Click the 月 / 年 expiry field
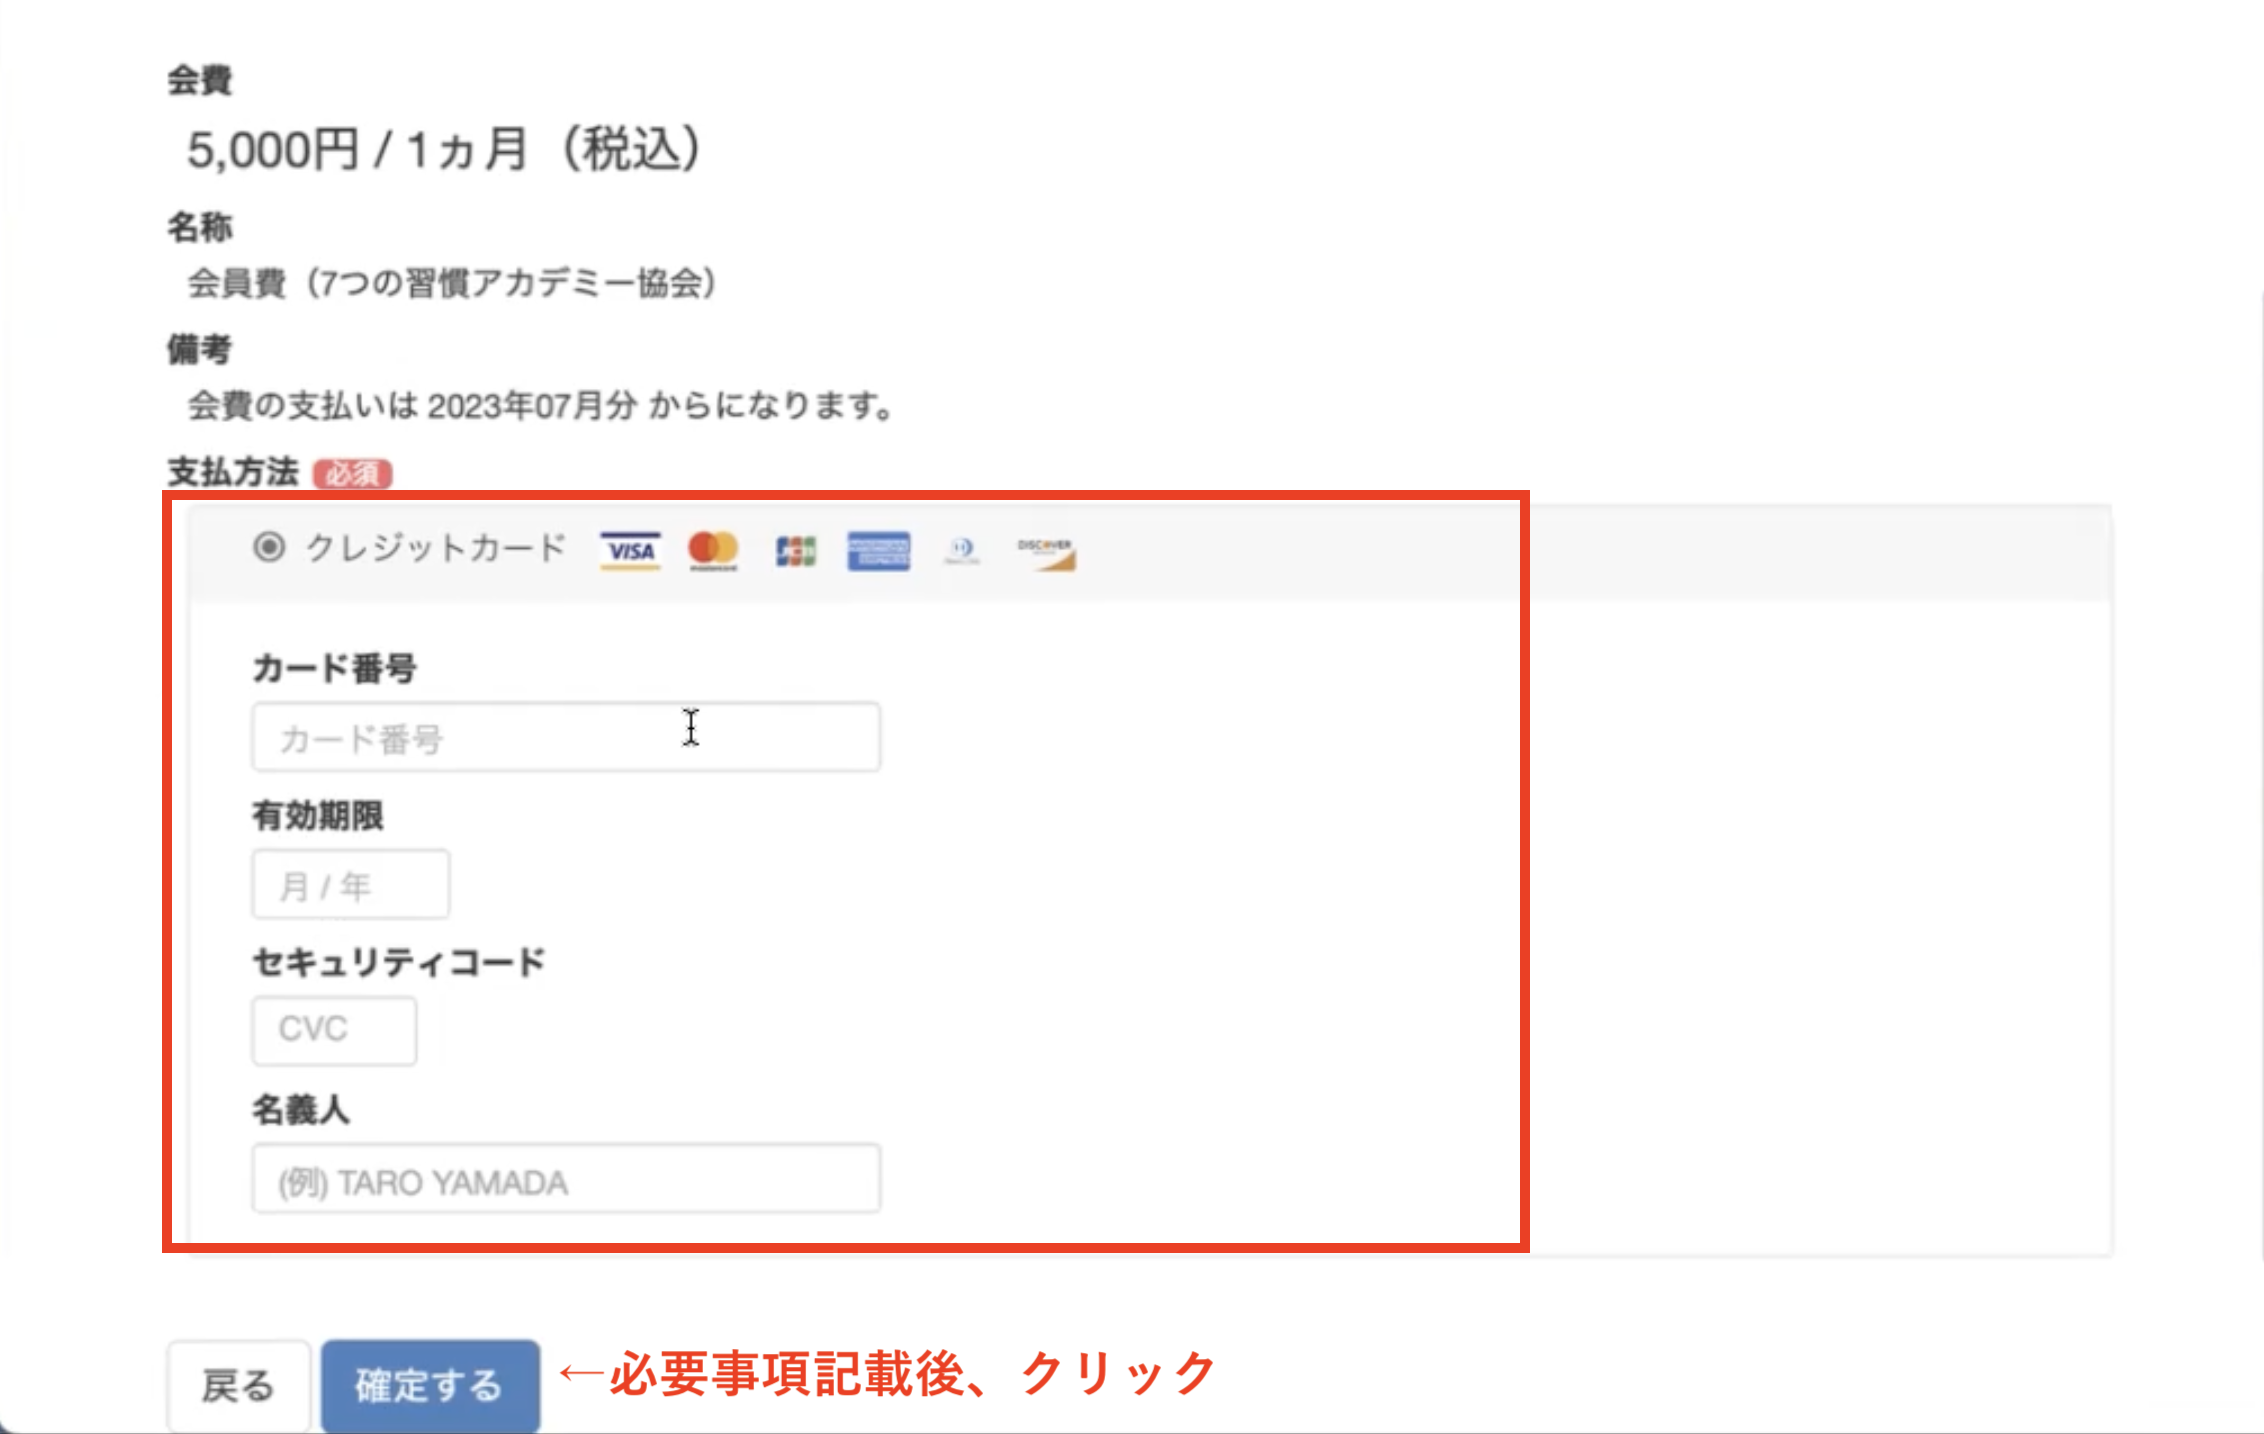 [x=350, y=885]
